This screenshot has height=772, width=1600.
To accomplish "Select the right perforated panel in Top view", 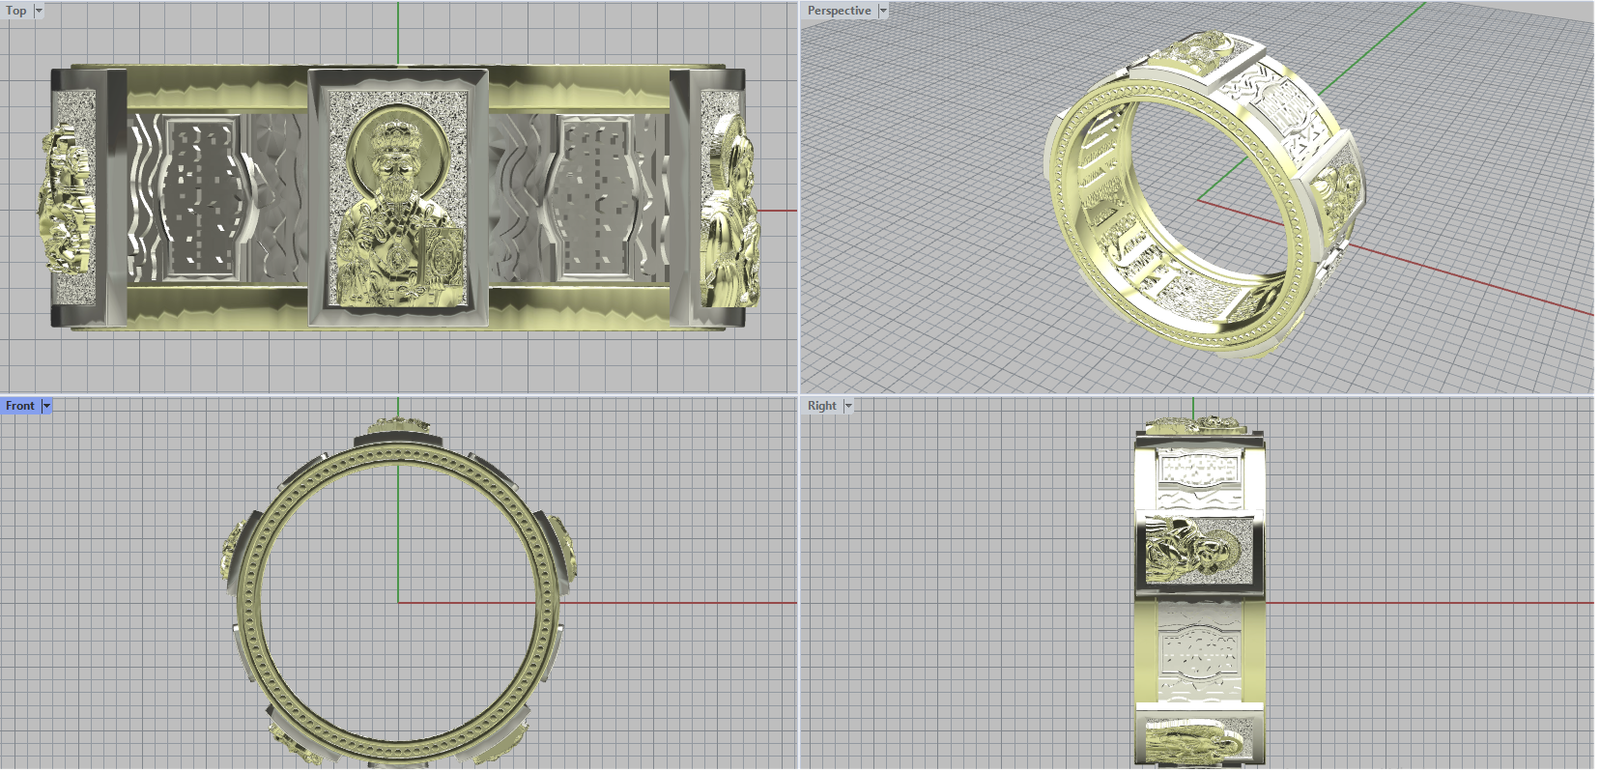I will (x=594, y=197).
